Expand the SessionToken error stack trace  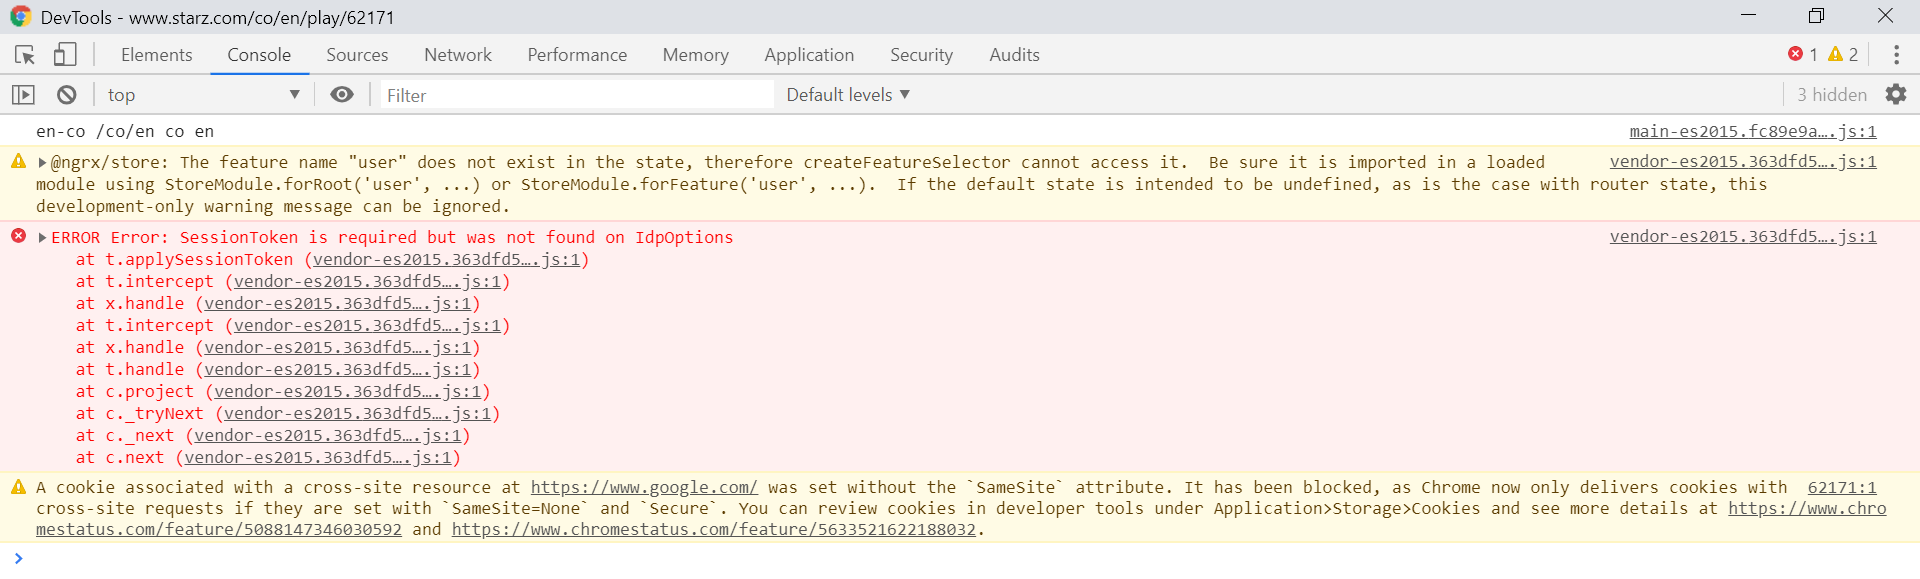click(42, 238)
